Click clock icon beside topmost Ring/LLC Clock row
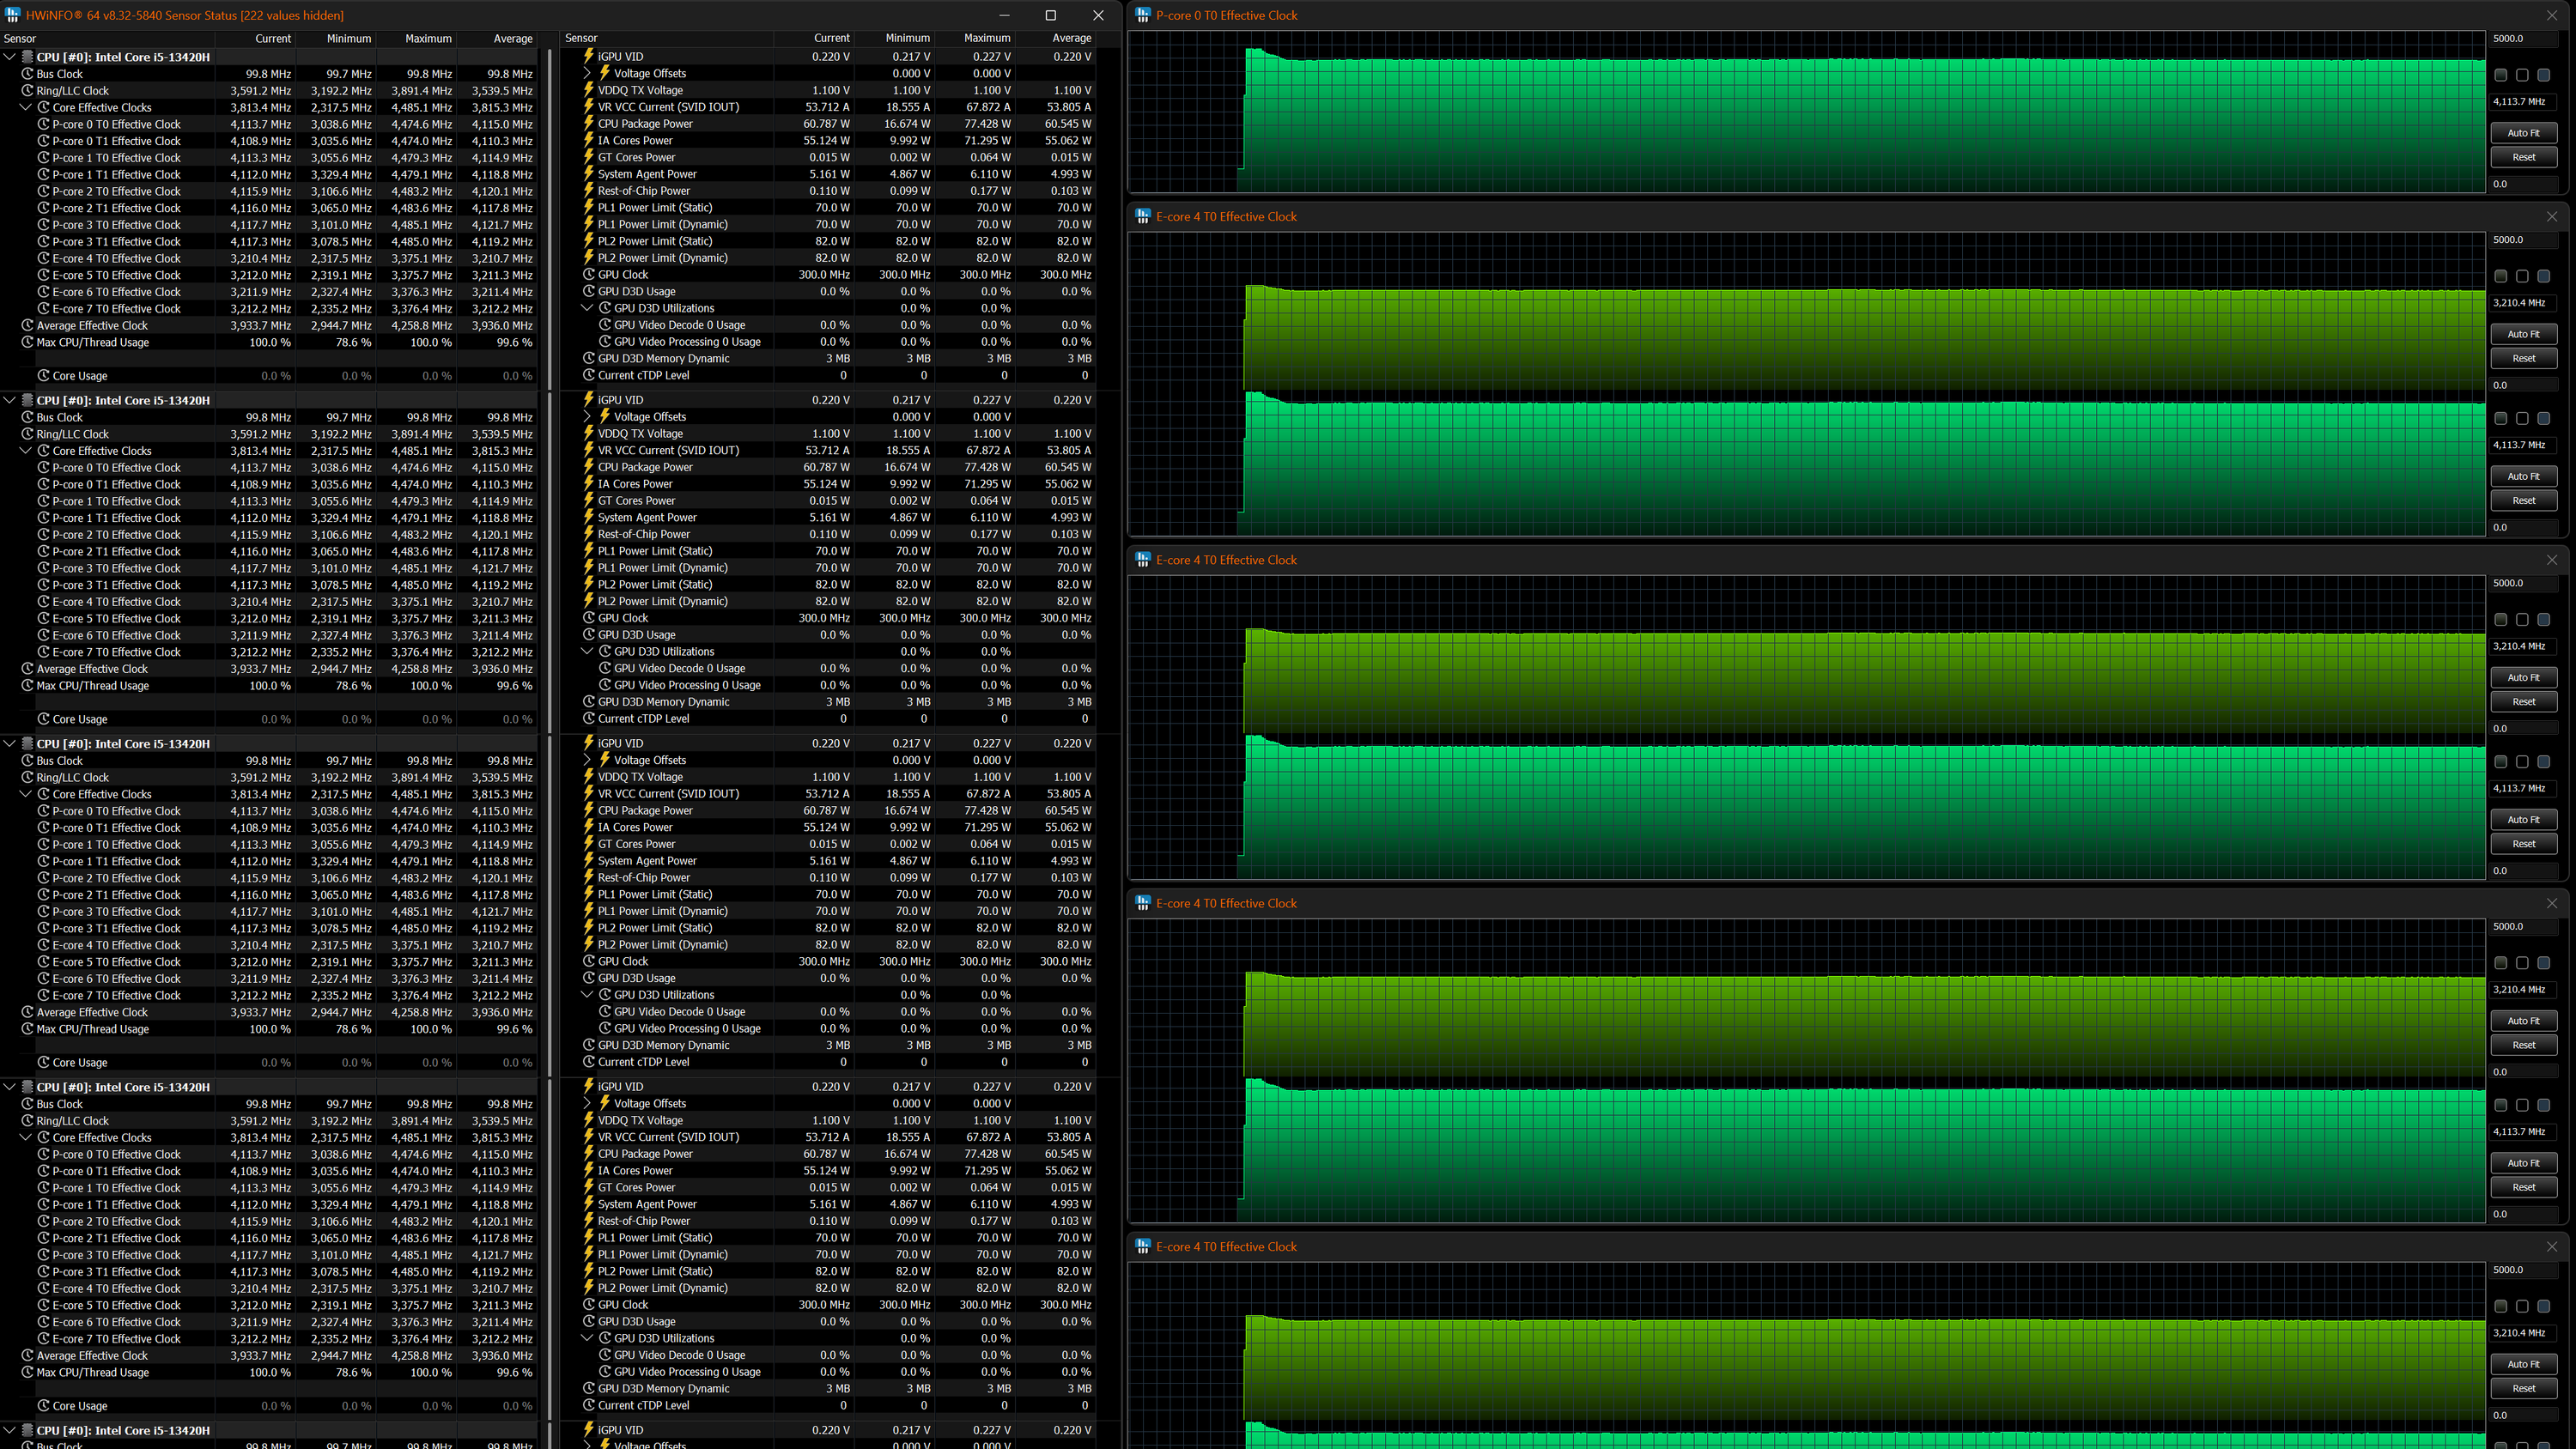 click(28, 91)
